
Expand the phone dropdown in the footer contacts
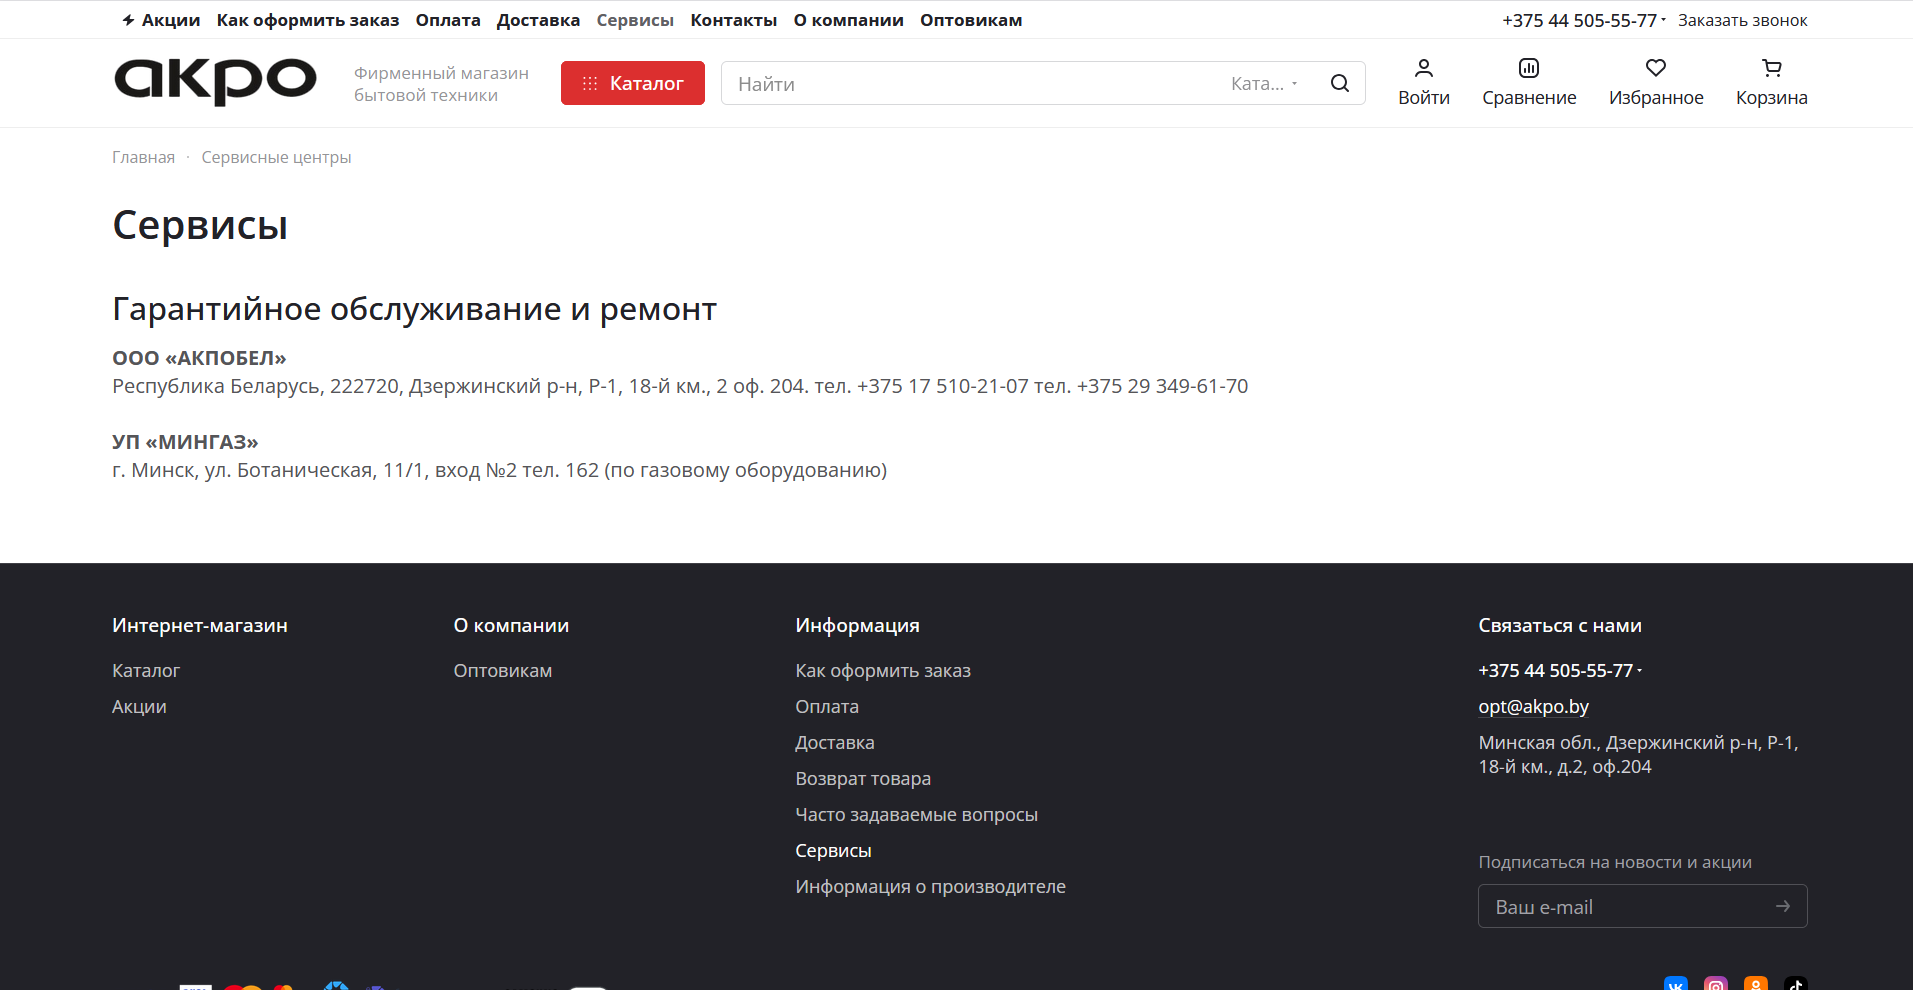(x=1640, y=670)
